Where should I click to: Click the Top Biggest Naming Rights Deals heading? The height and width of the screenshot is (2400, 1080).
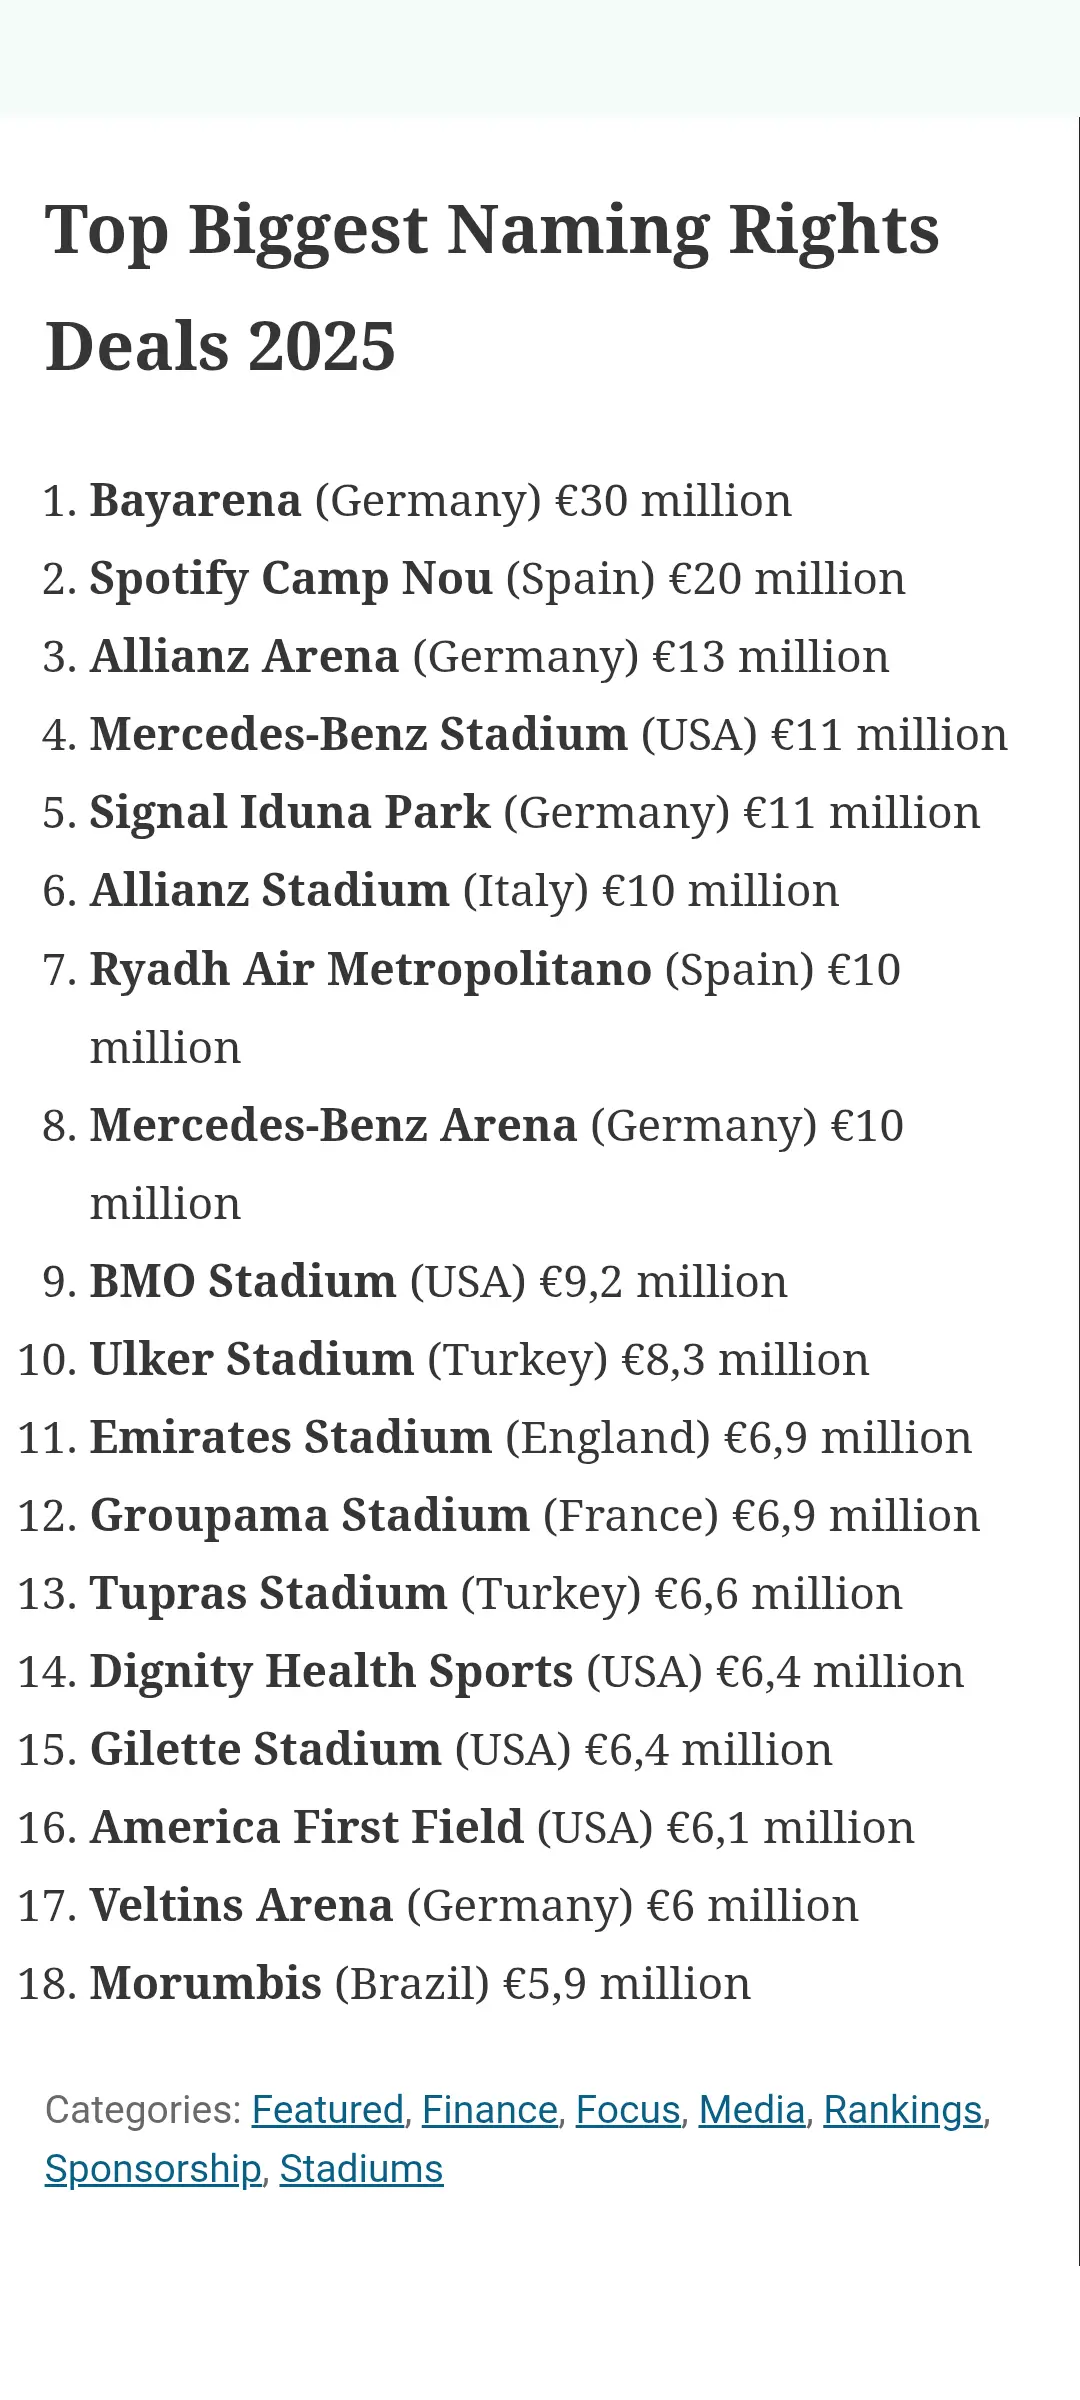pos(491,288)
